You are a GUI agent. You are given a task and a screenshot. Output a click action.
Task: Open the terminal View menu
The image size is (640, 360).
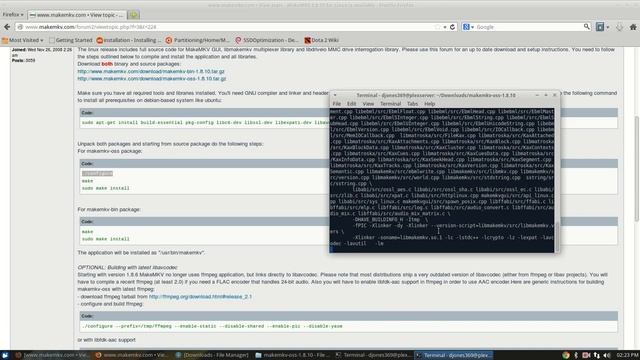(x=368, y=104)
